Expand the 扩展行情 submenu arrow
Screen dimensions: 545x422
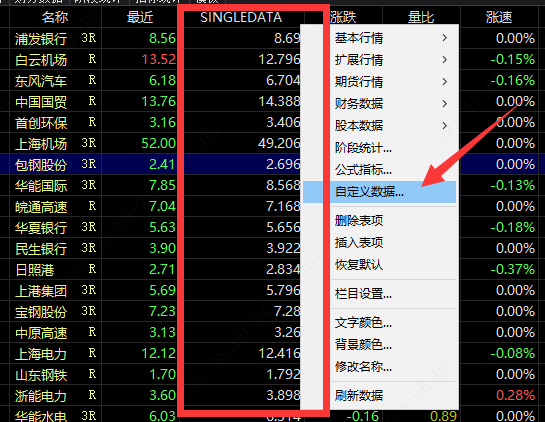(445, 60)
